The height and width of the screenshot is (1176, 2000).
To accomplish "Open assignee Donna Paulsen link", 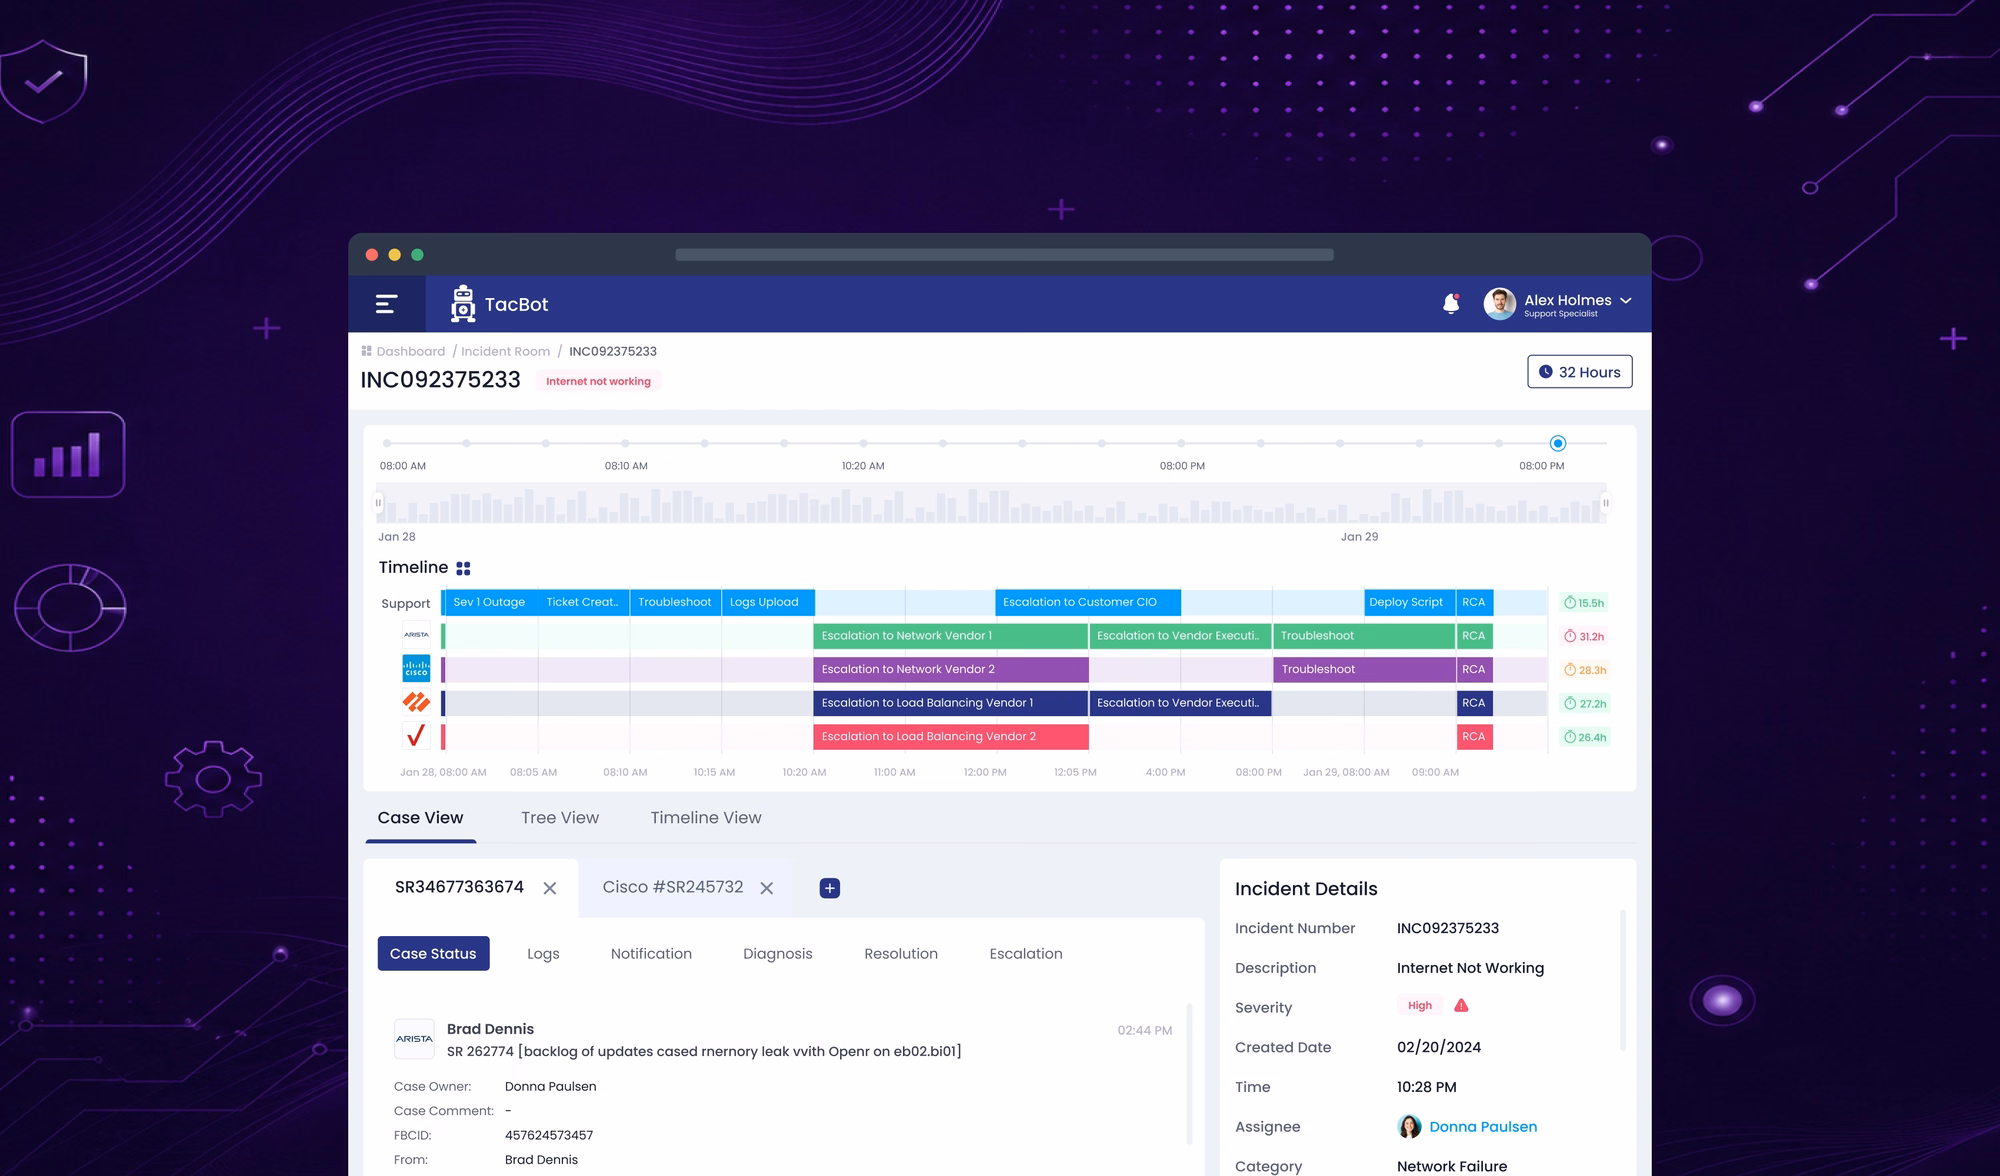I will tap(1483, 1127).
